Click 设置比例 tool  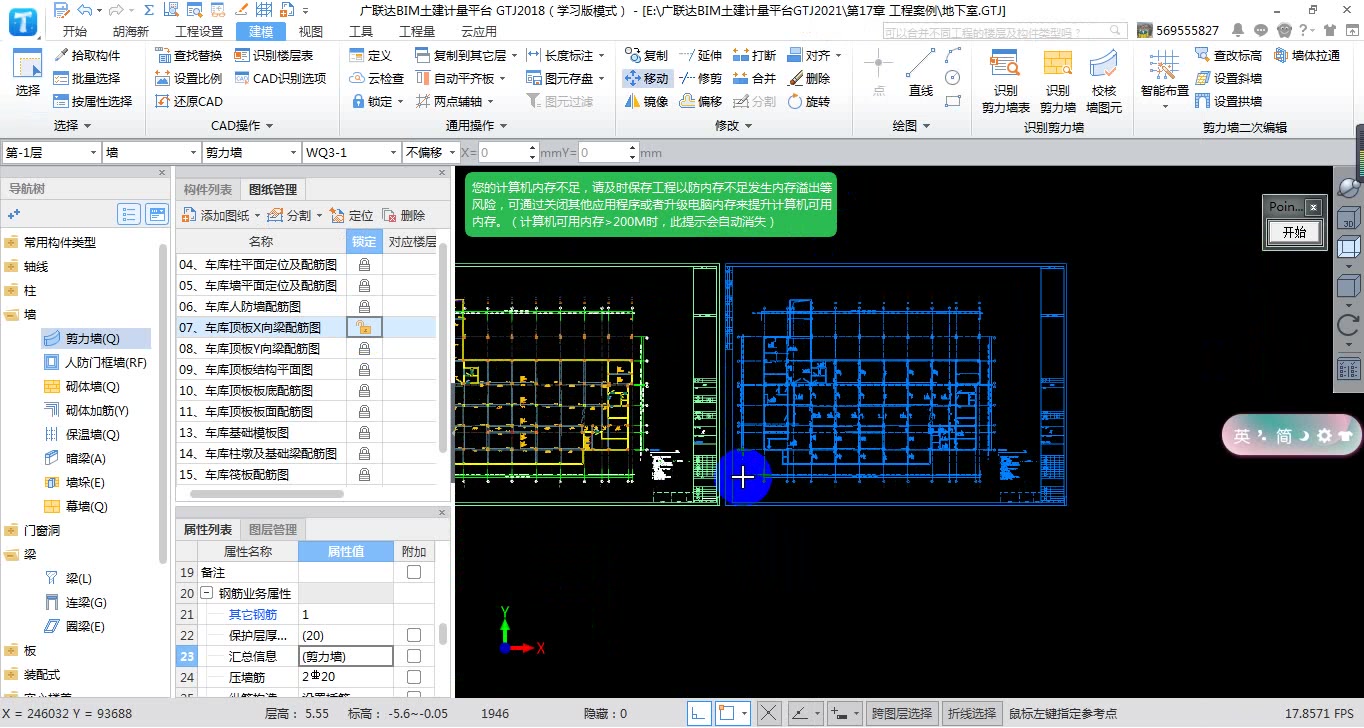tap(189, 78)
